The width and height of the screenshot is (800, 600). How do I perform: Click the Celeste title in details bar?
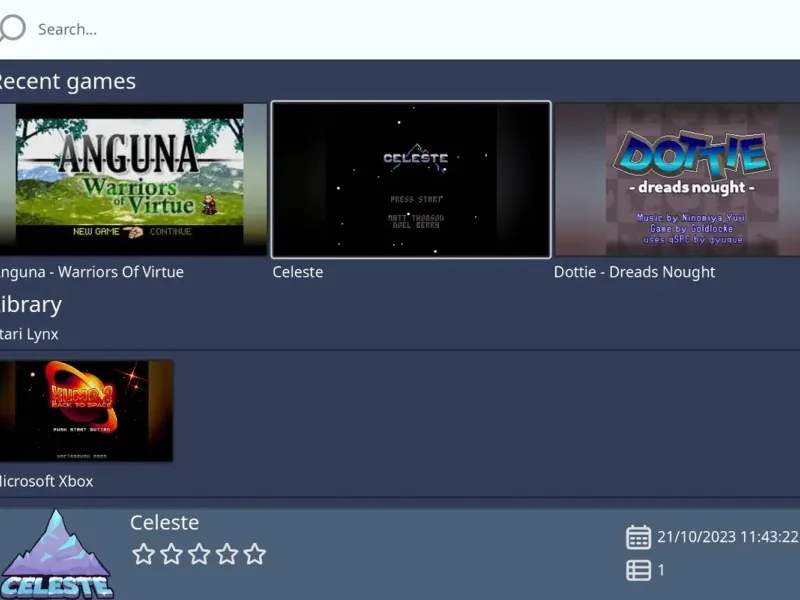click(164, 522)
